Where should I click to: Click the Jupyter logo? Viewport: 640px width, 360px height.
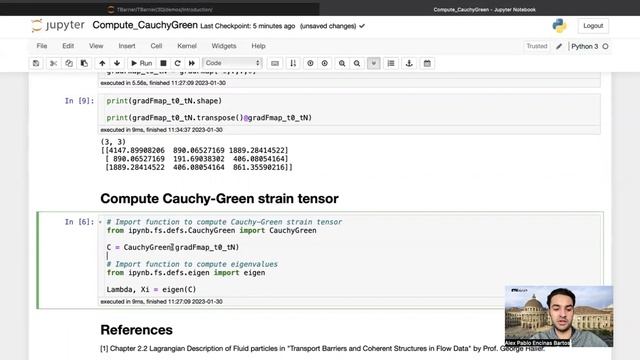click(x=58, y=25)
